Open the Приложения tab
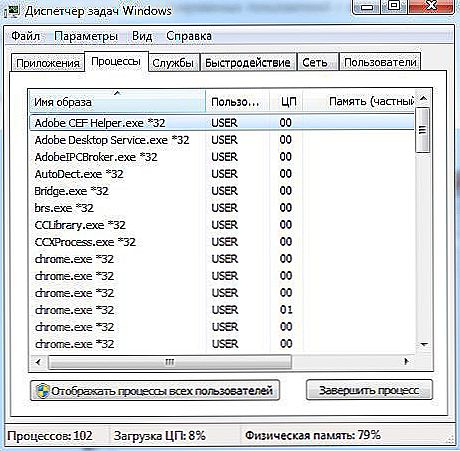 click(x=48, y=62)
